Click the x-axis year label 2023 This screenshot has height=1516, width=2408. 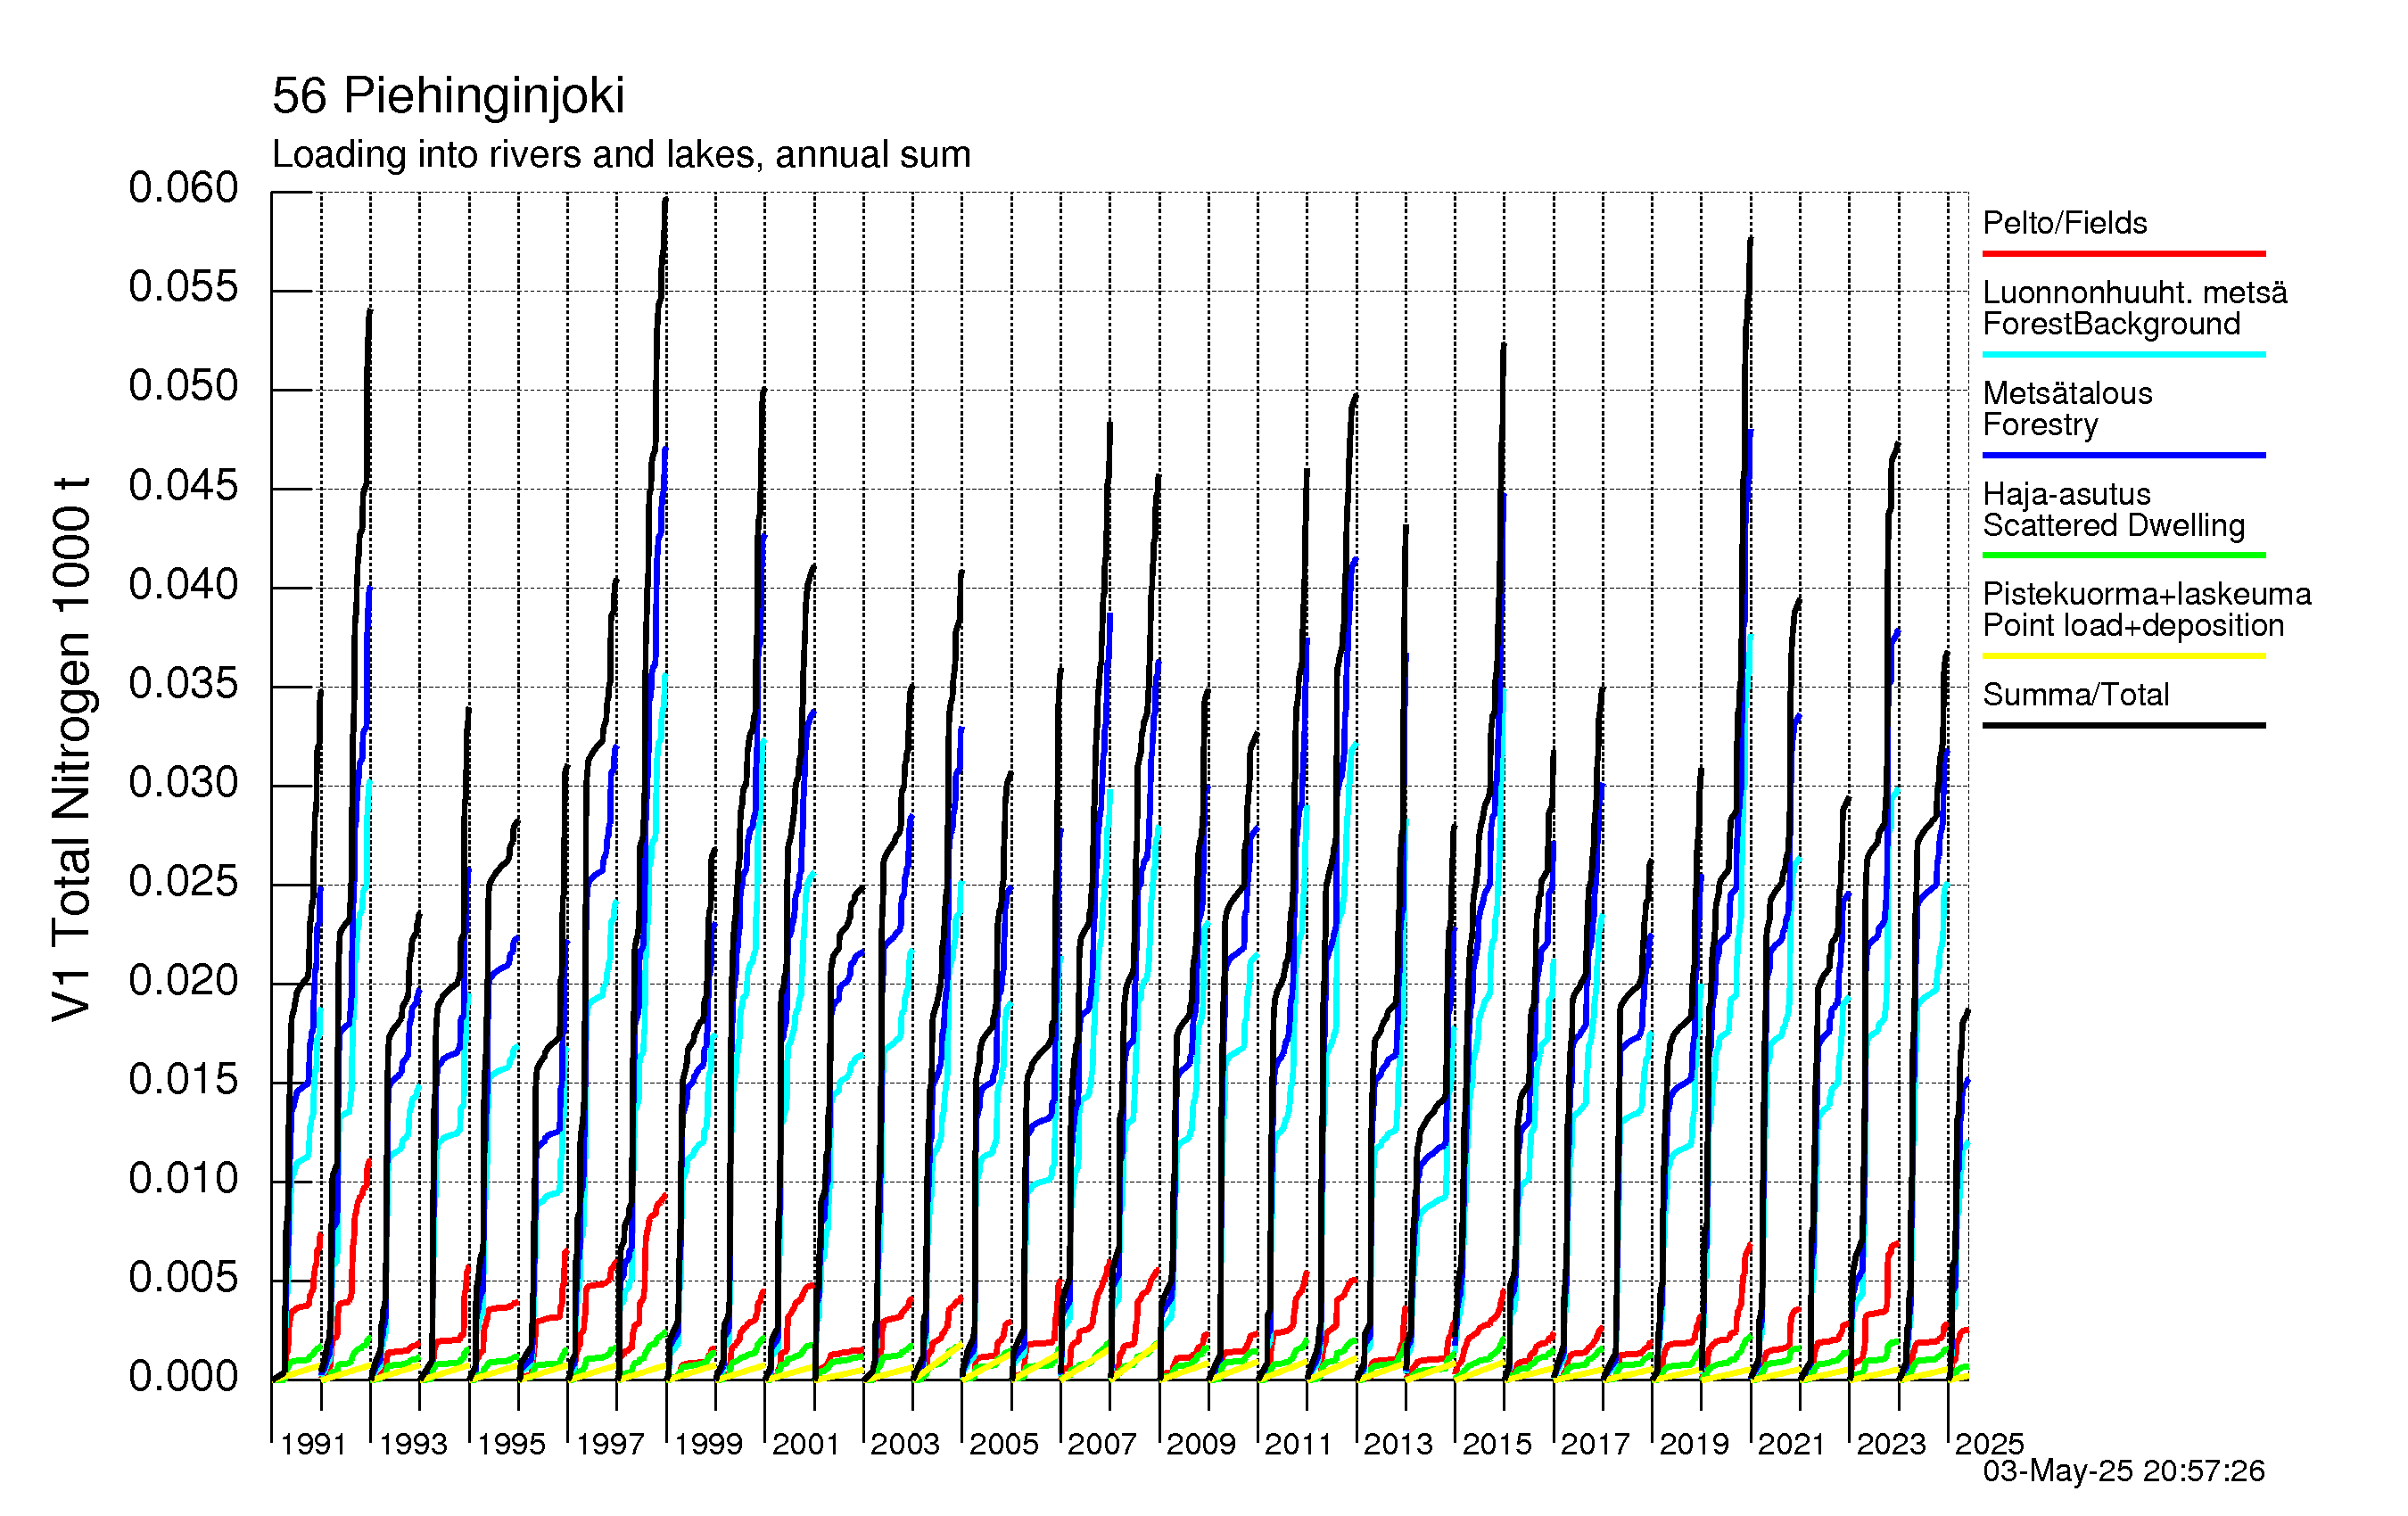point(1891,1444)
